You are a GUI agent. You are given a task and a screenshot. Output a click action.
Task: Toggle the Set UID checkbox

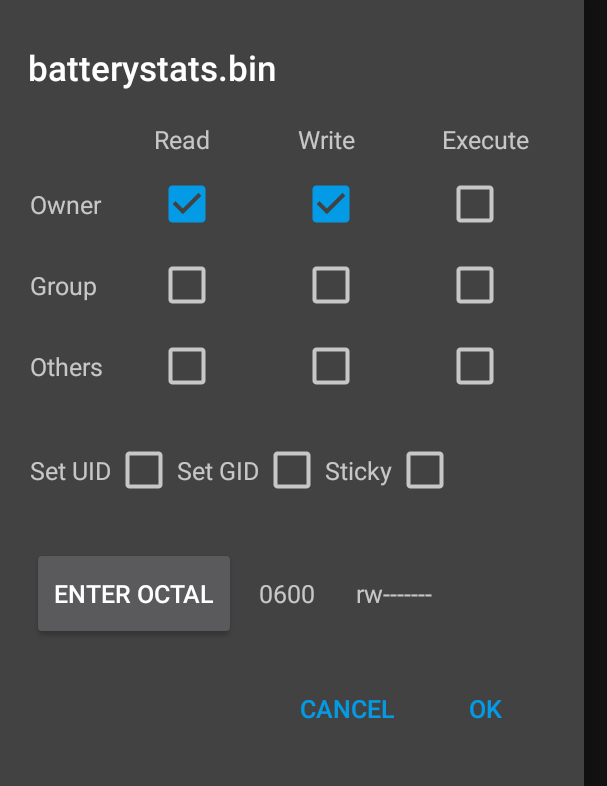click(144, 470)
